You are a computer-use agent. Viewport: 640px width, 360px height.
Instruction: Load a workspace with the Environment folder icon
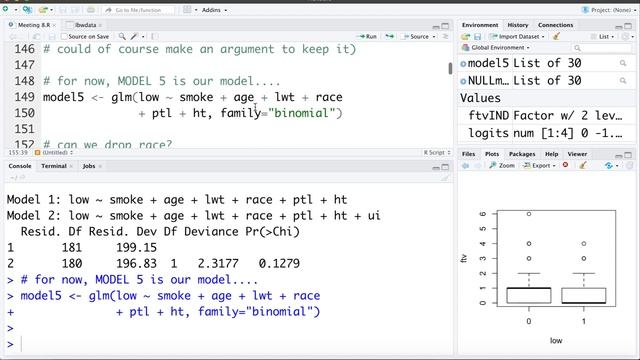tap(466, 37)
